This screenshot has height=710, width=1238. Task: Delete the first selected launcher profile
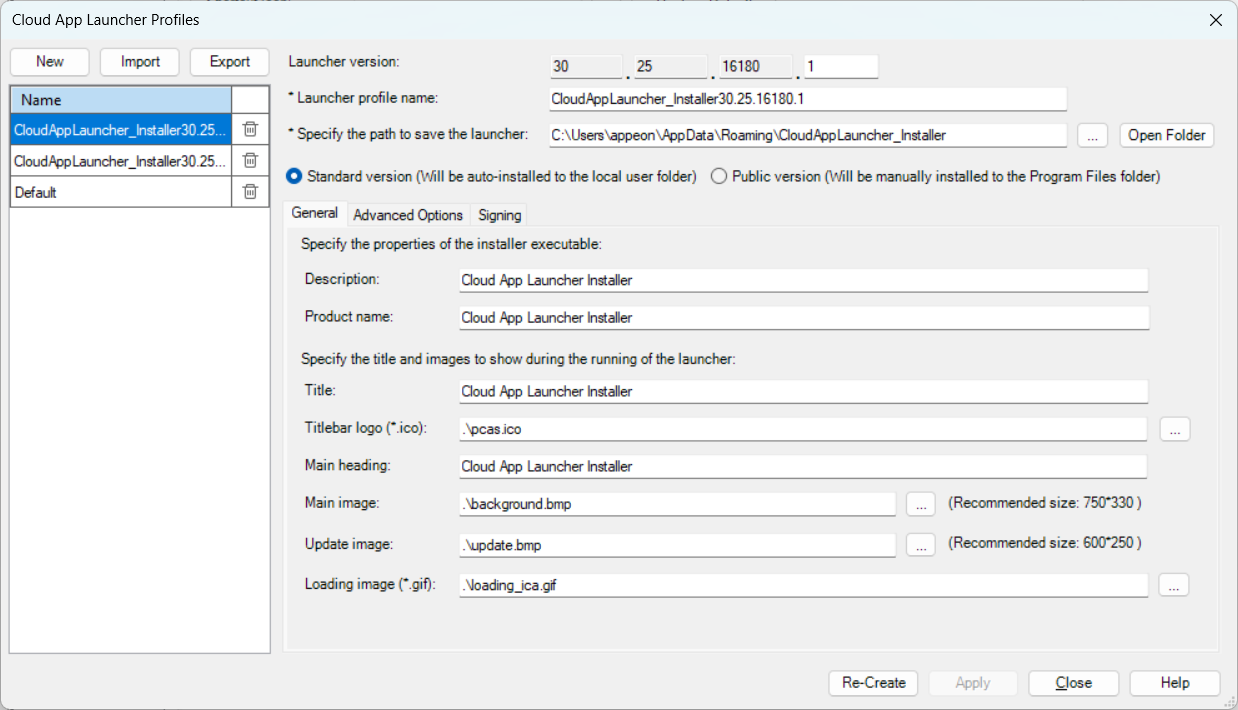point(250,129)
